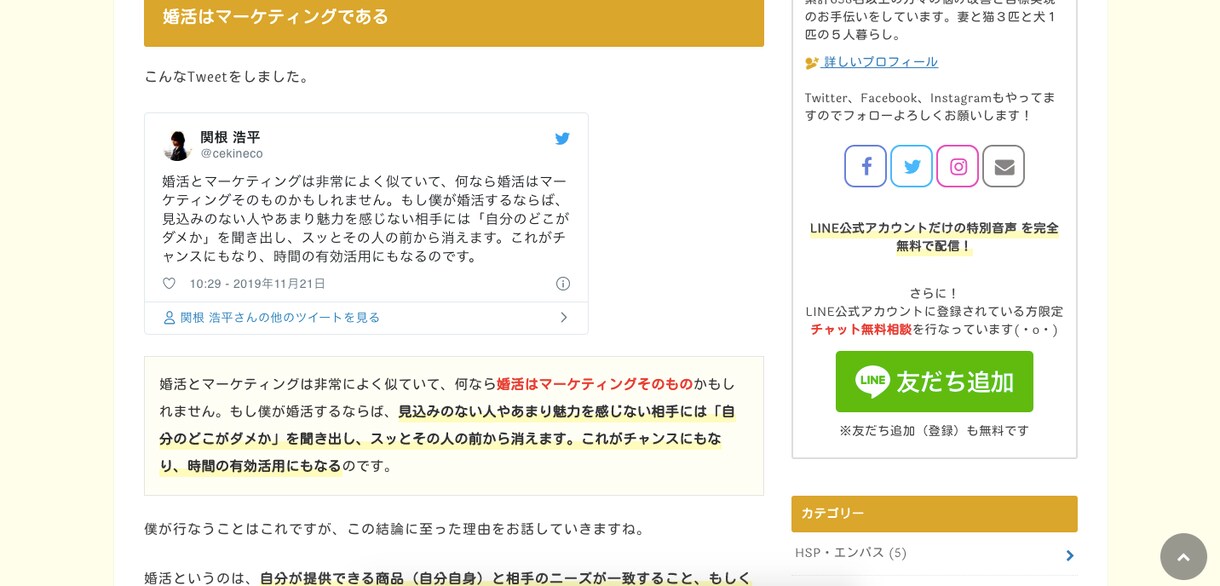
Task: Like the tweet with the heart icon
Action: pos(169,284)
